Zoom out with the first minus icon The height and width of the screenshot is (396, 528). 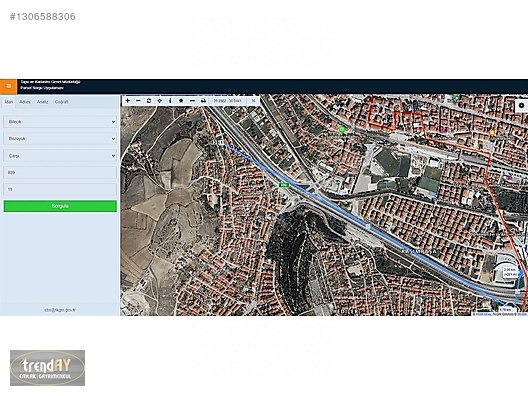[x=138, y=101]
